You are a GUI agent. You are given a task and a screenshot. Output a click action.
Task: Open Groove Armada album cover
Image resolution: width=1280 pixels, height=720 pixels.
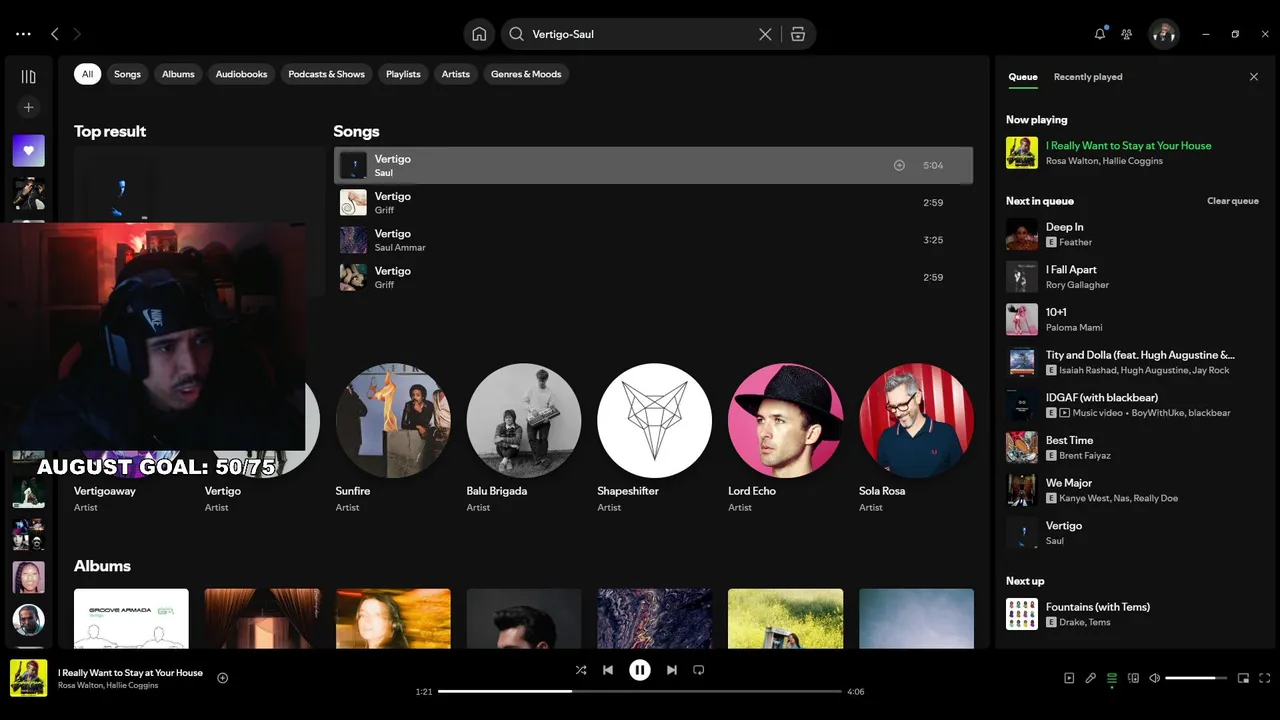click(x=131, y=618)
